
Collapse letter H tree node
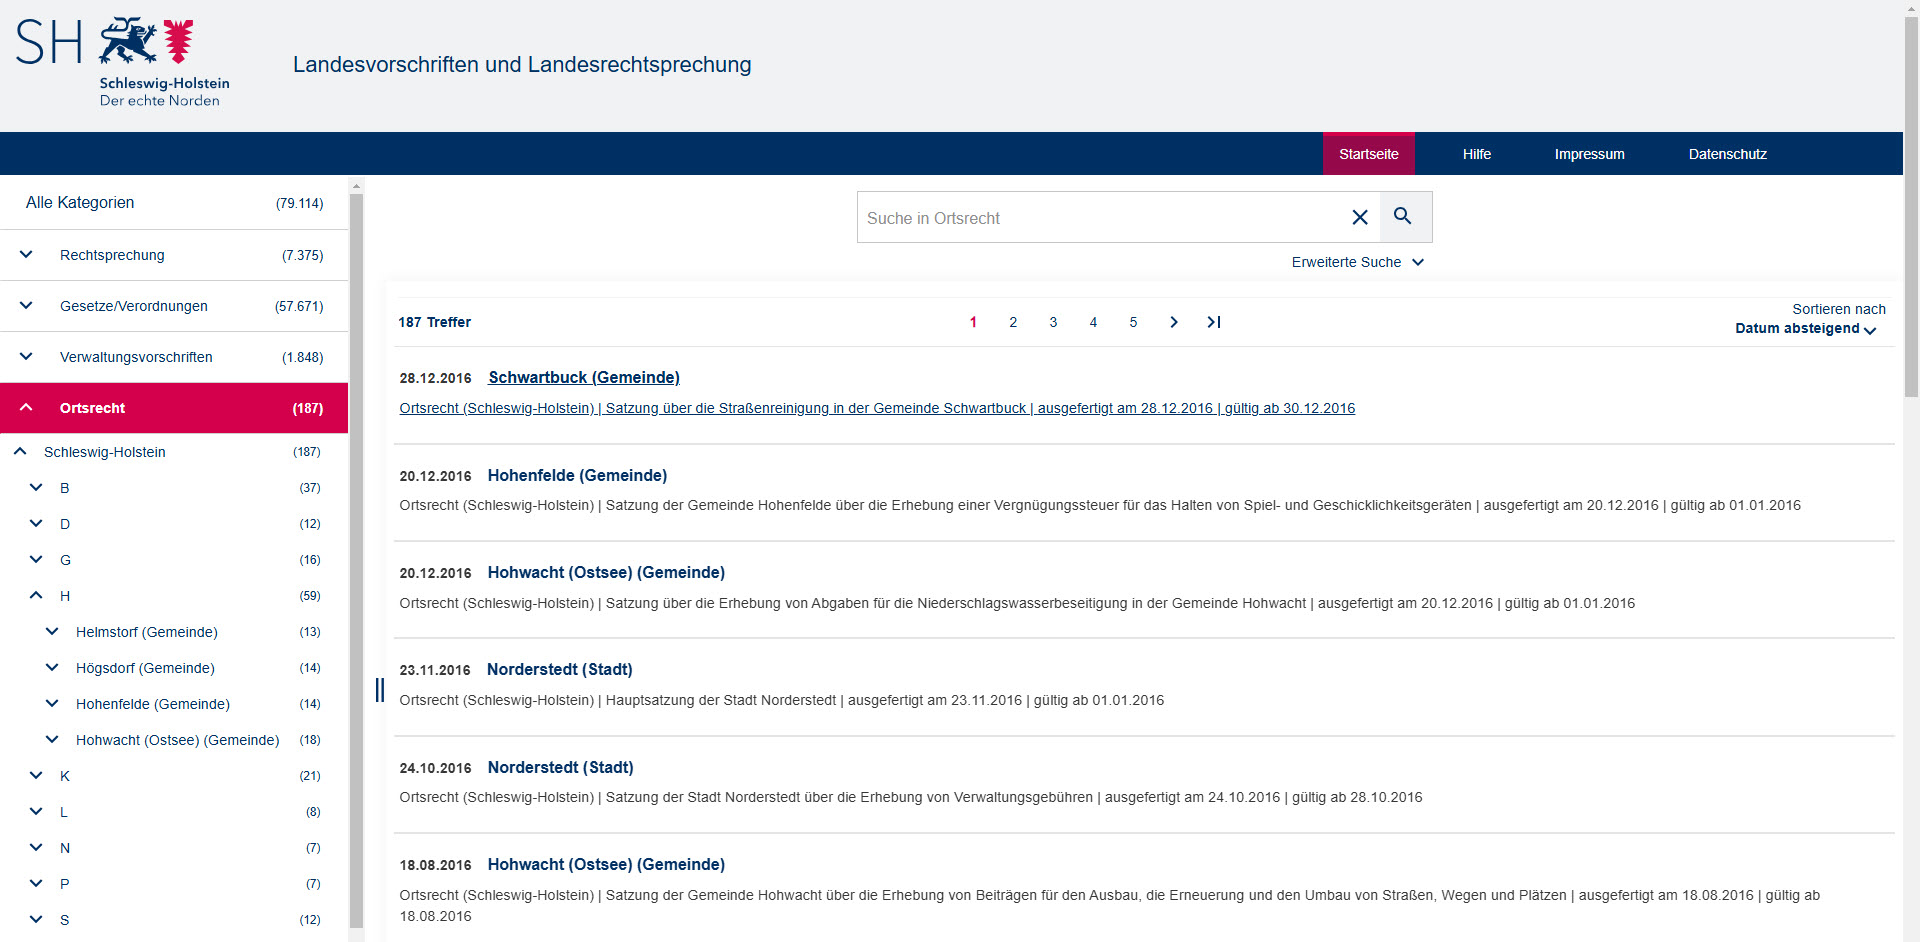coord(36,596)
